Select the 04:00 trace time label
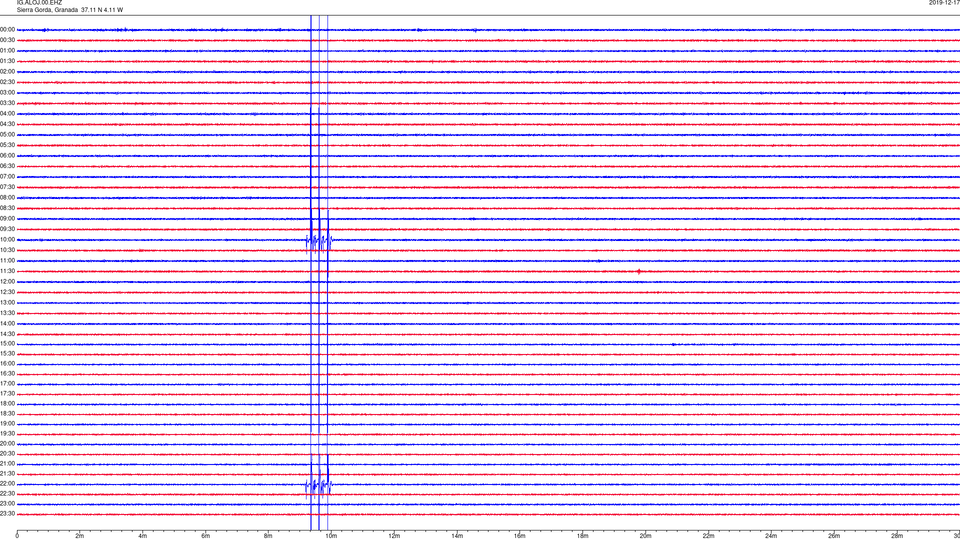The image size is (960, 540). [x=7, y=114]
